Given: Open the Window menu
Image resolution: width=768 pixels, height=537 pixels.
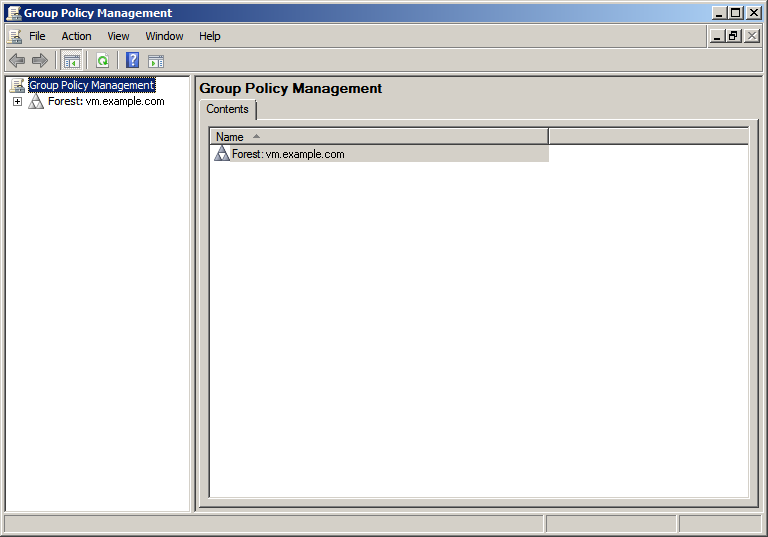Looking at the screenshot, I should coord(165,36).
